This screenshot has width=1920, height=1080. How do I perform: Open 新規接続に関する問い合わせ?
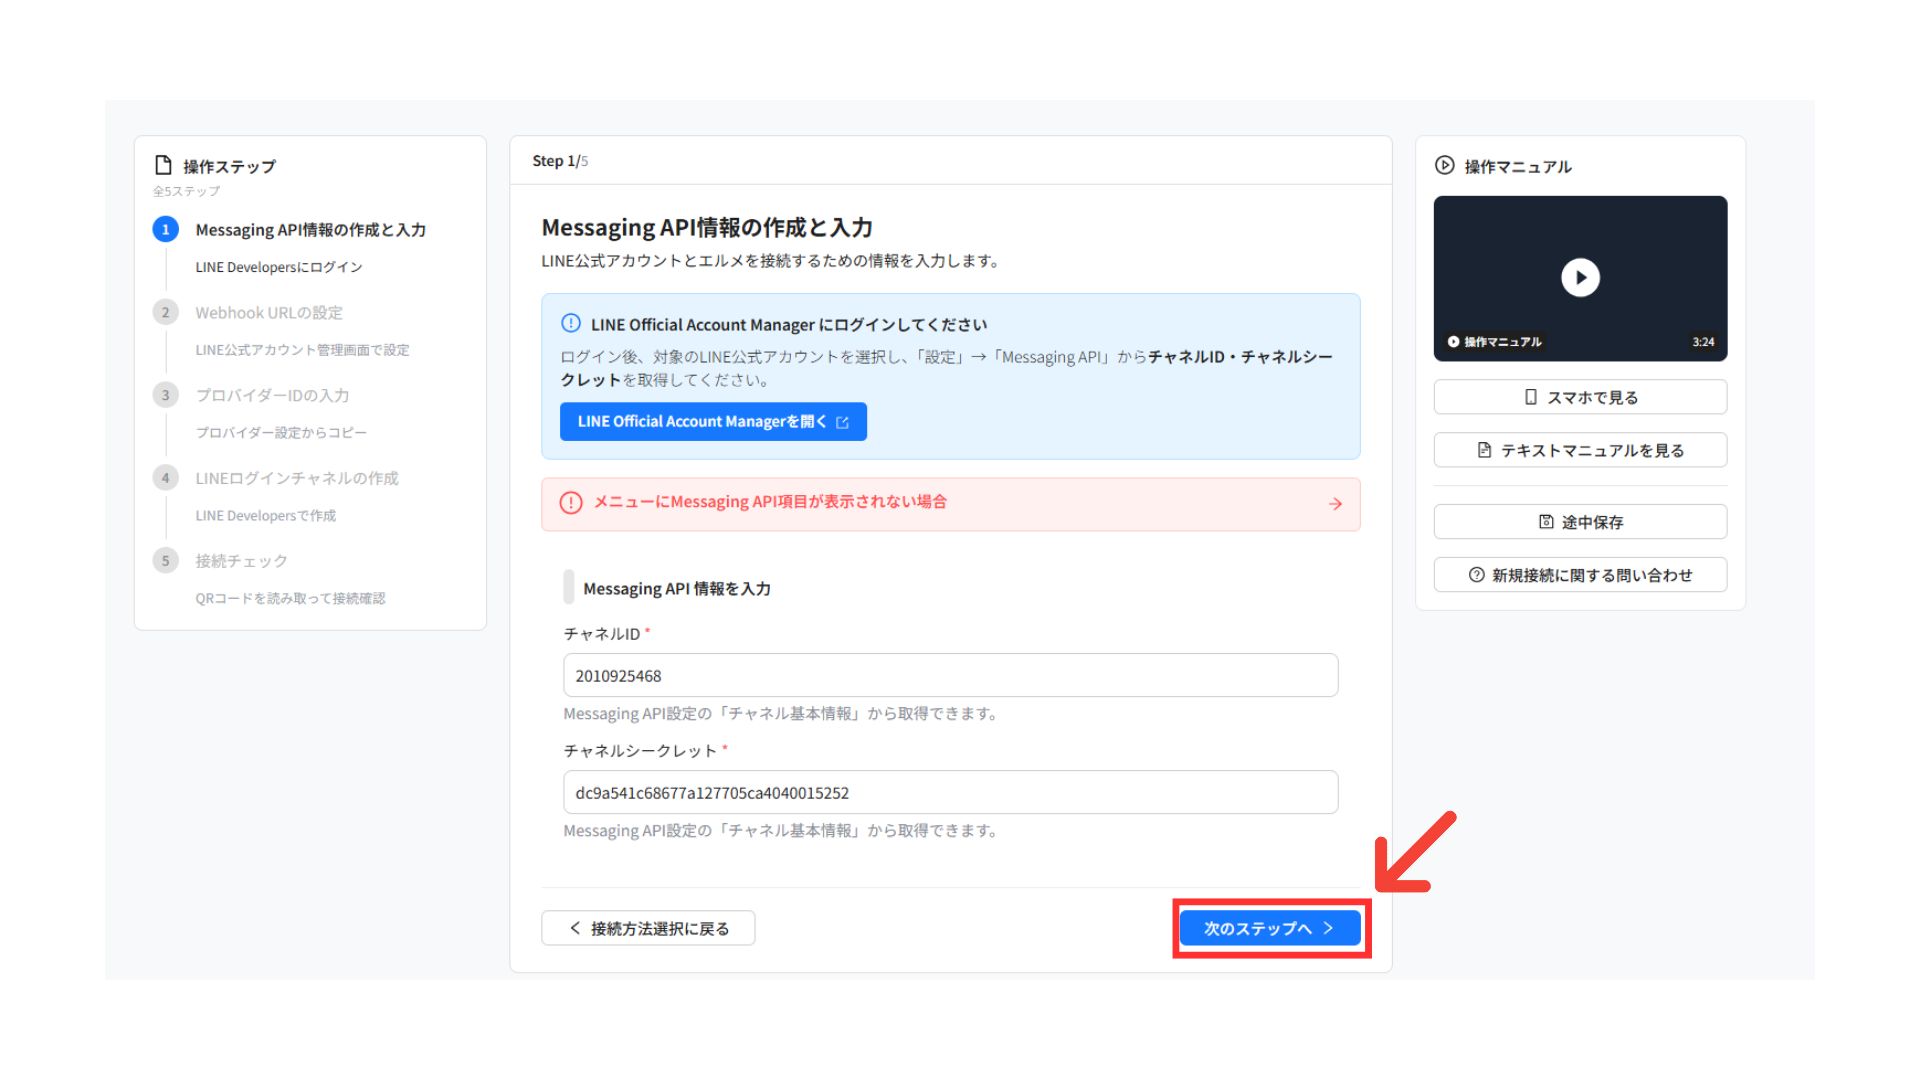(1580, 575)
